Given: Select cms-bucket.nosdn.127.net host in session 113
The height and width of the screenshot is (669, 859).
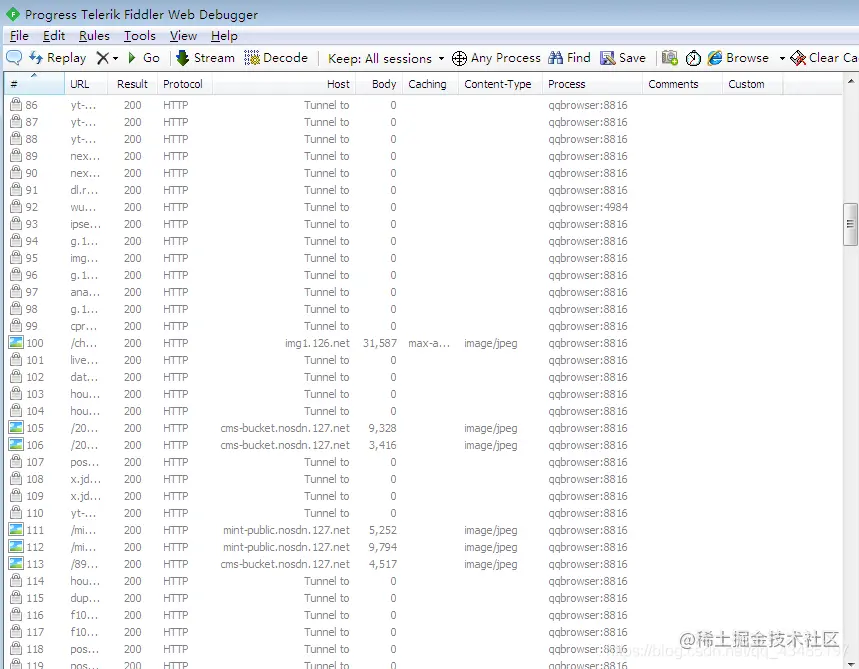Looking at the screenshot, I should coord(285,564).
